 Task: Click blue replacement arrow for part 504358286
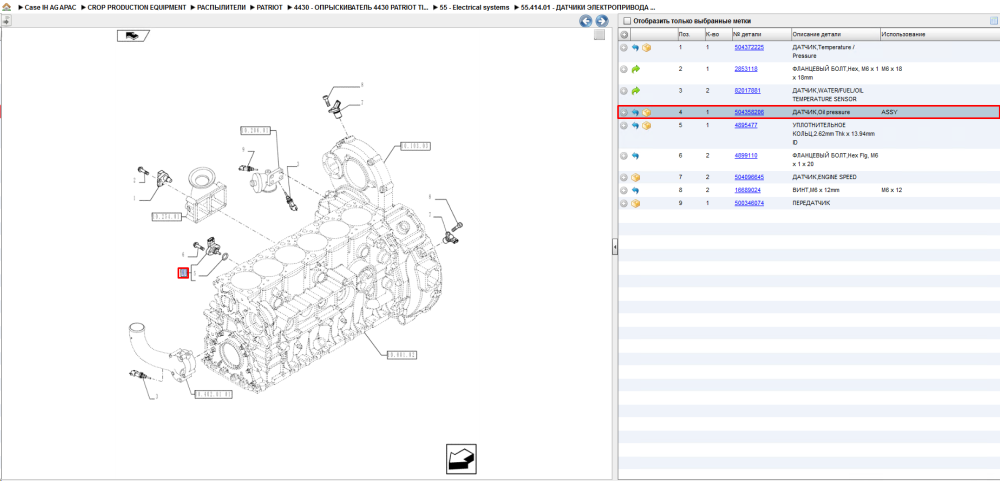pyautogui.click(x=635, y=112)
